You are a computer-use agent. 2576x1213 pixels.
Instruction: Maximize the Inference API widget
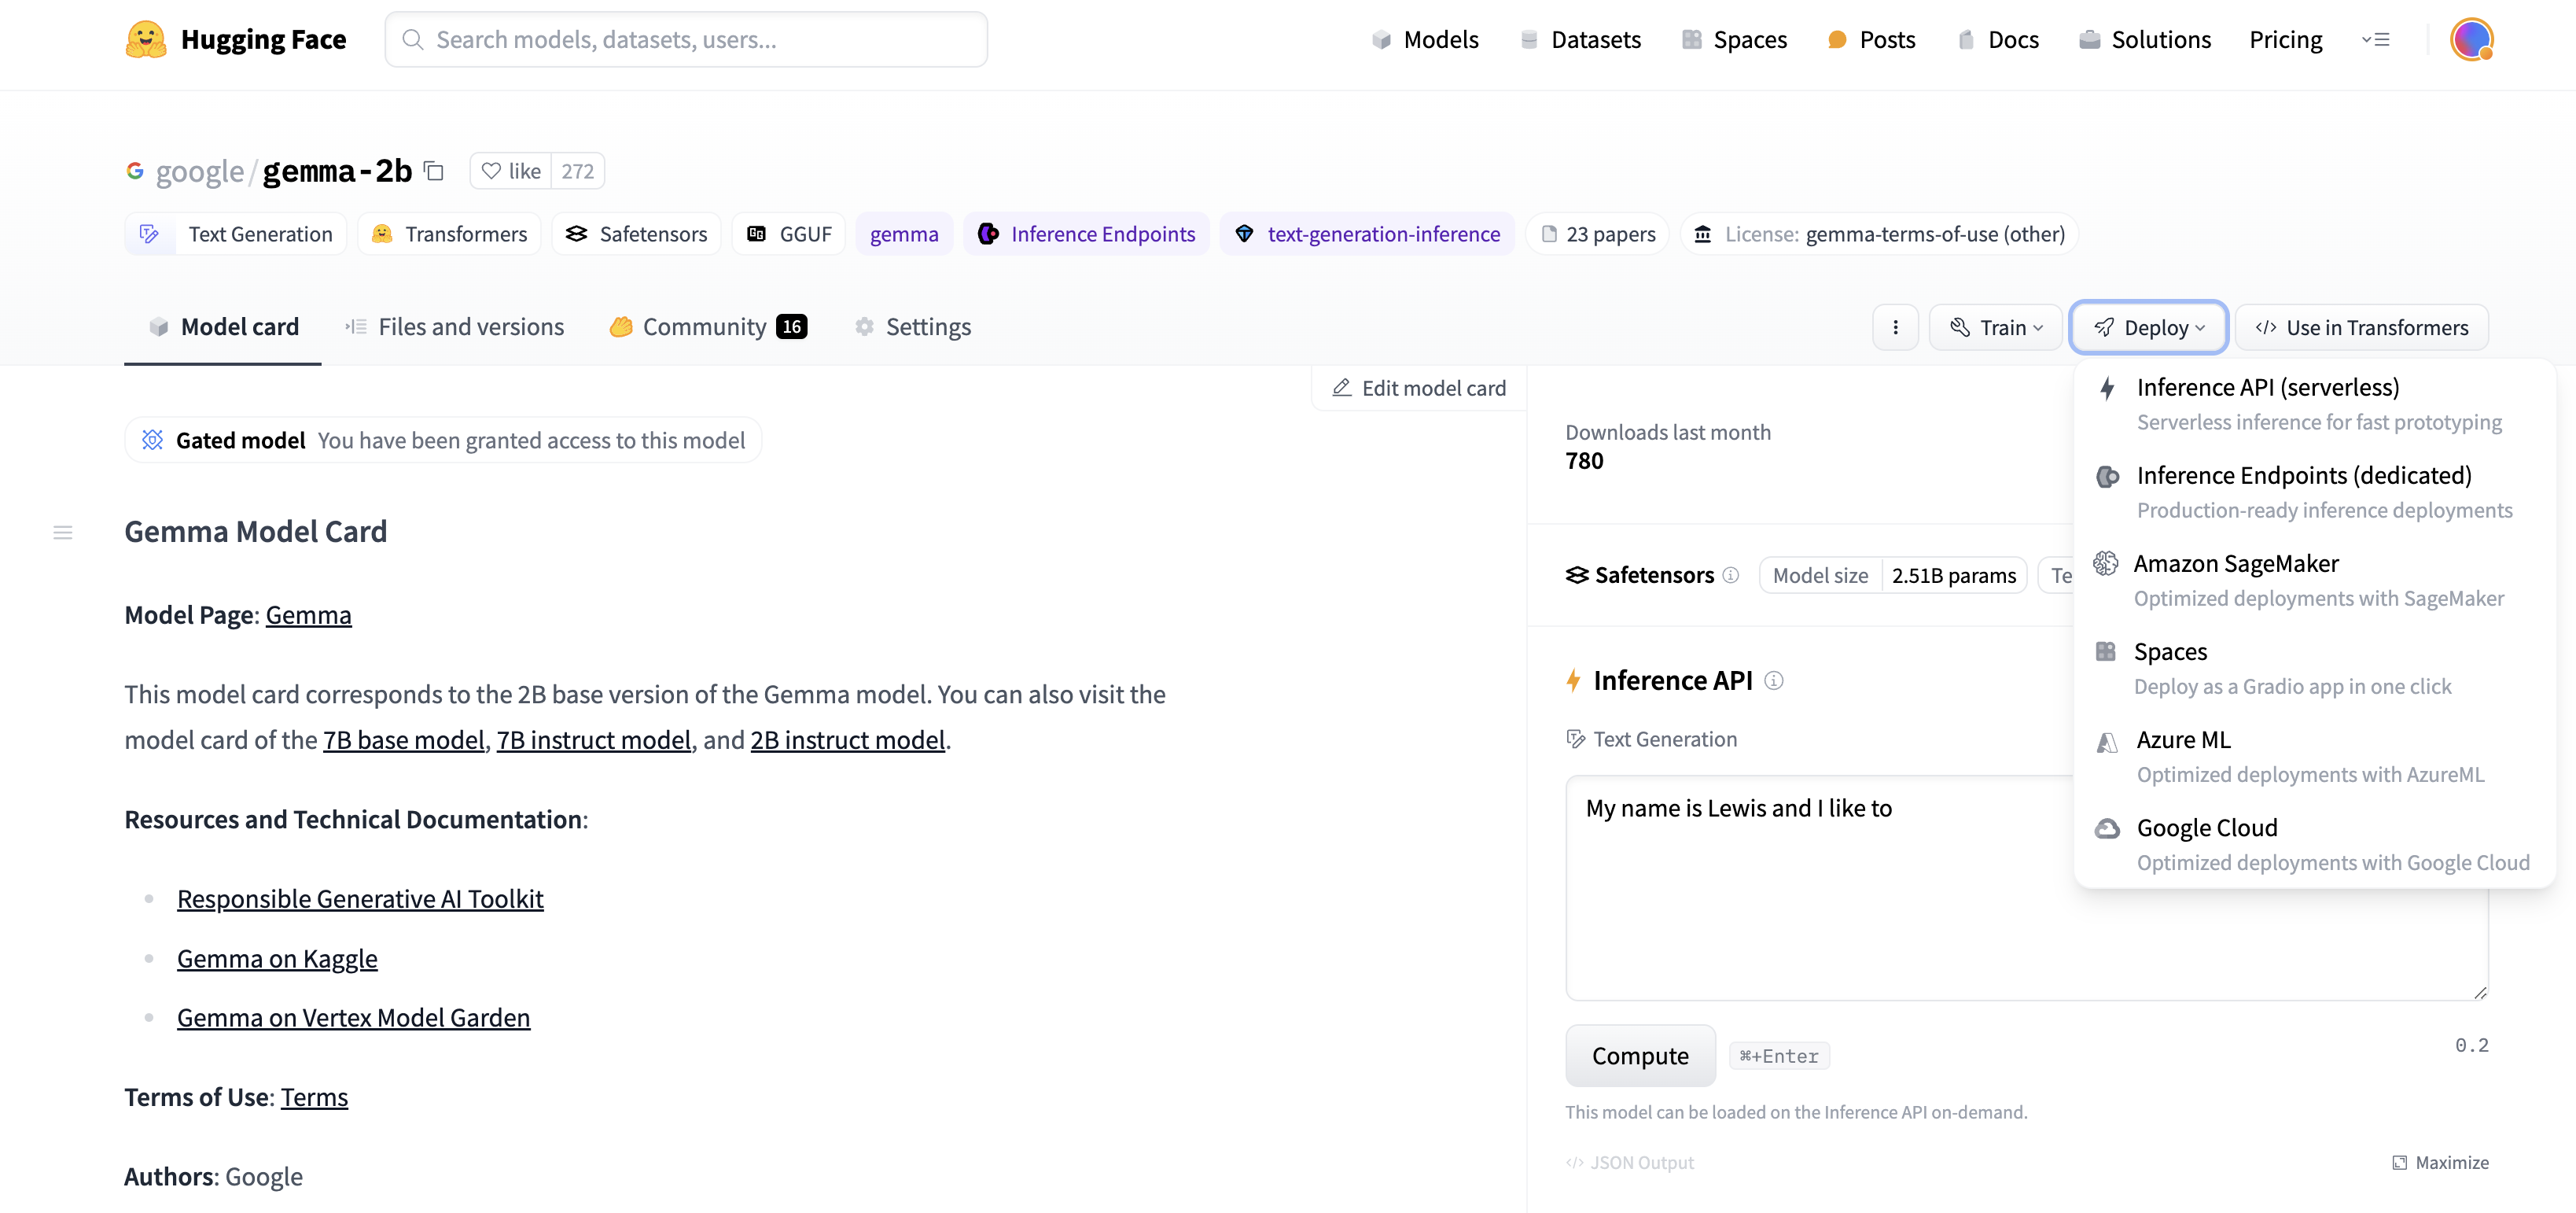pos(2440,1162)
